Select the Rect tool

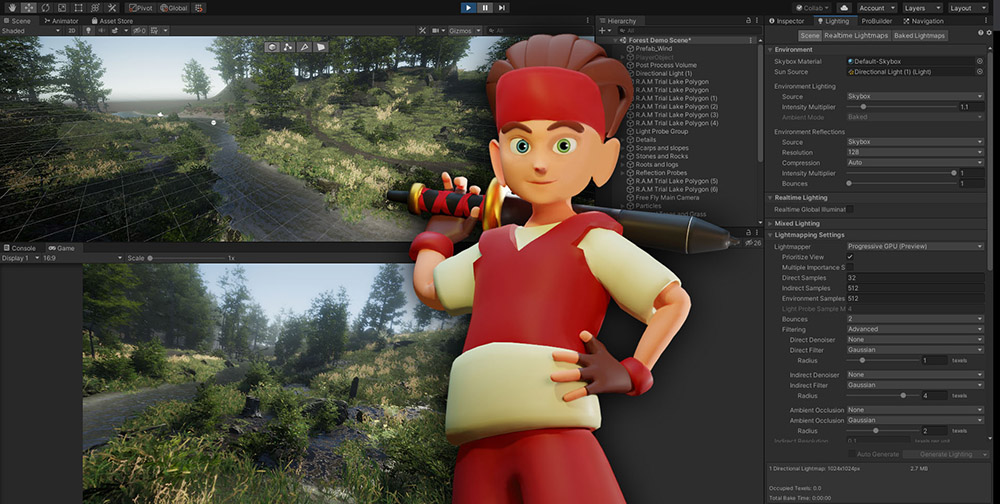click(x=78, y=8)
